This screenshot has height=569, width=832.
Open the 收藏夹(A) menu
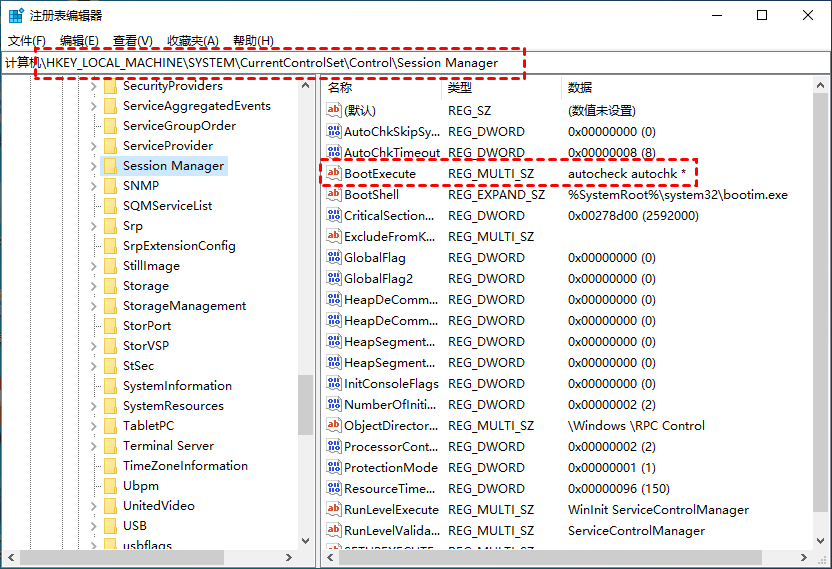point(193,41)
